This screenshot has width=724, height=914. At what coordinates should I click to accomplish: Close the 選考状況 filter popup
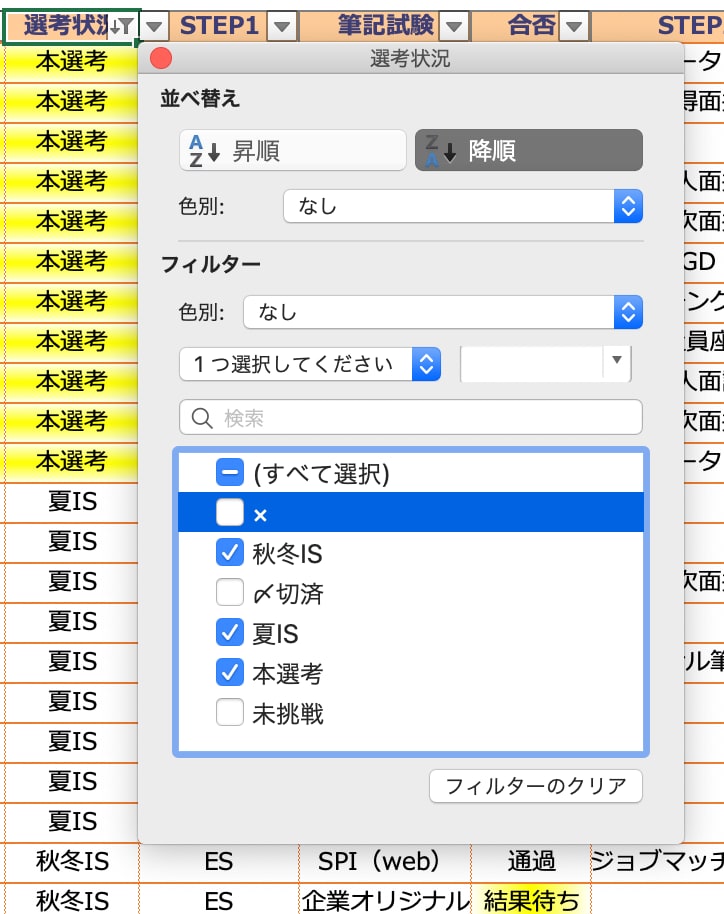pos(161,58)
